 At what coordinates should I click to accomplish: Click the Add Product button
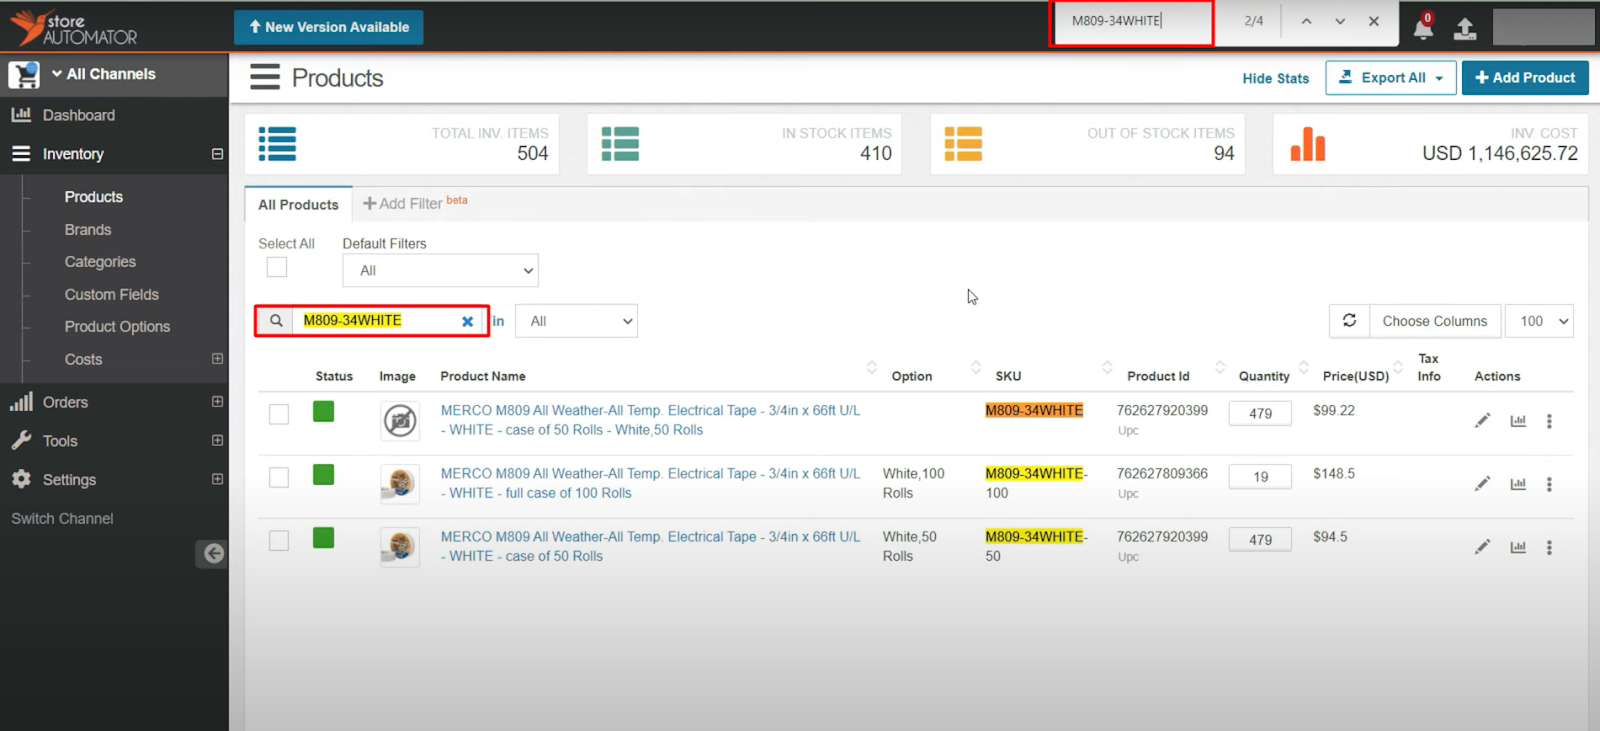(1525, 77)
